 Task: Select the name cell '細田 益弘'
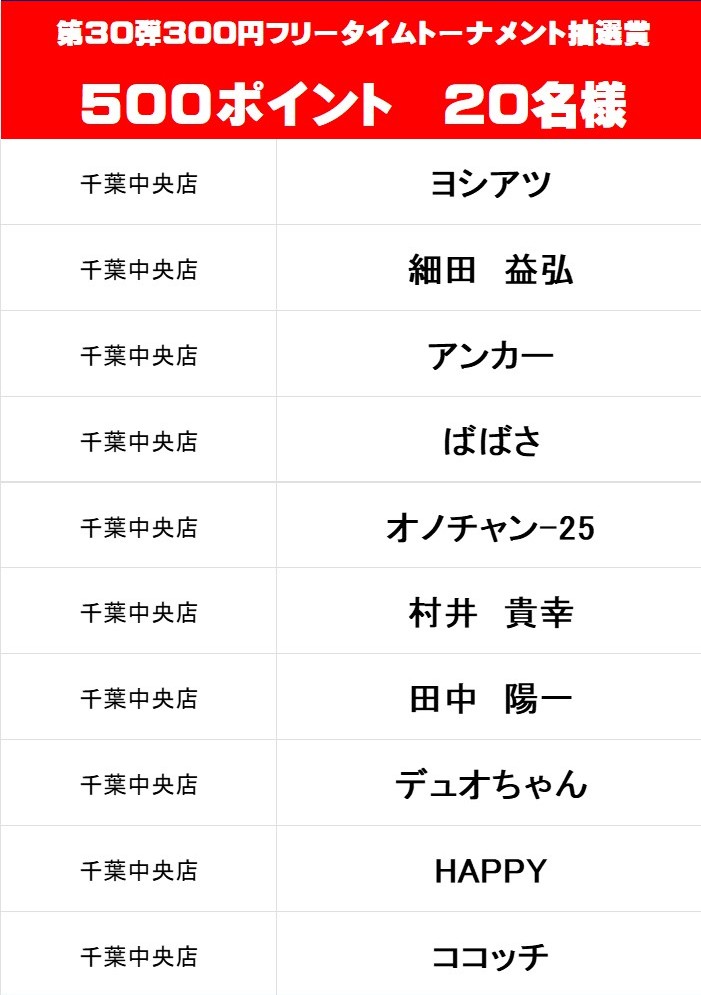490,270
